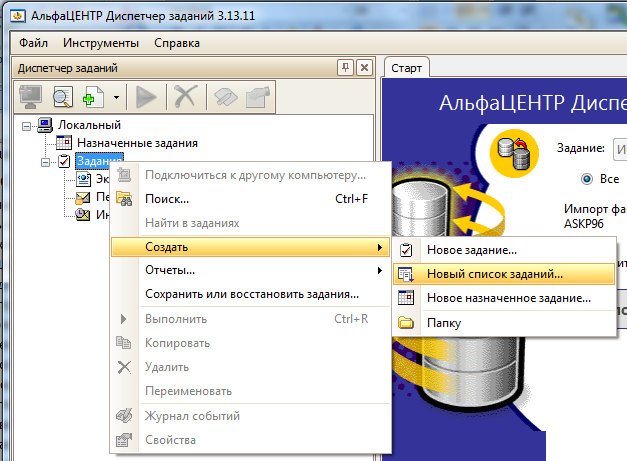The height and width of the screenshot is (461, 627).
Task: Collapse the Задания tree node
Action: 45,162
